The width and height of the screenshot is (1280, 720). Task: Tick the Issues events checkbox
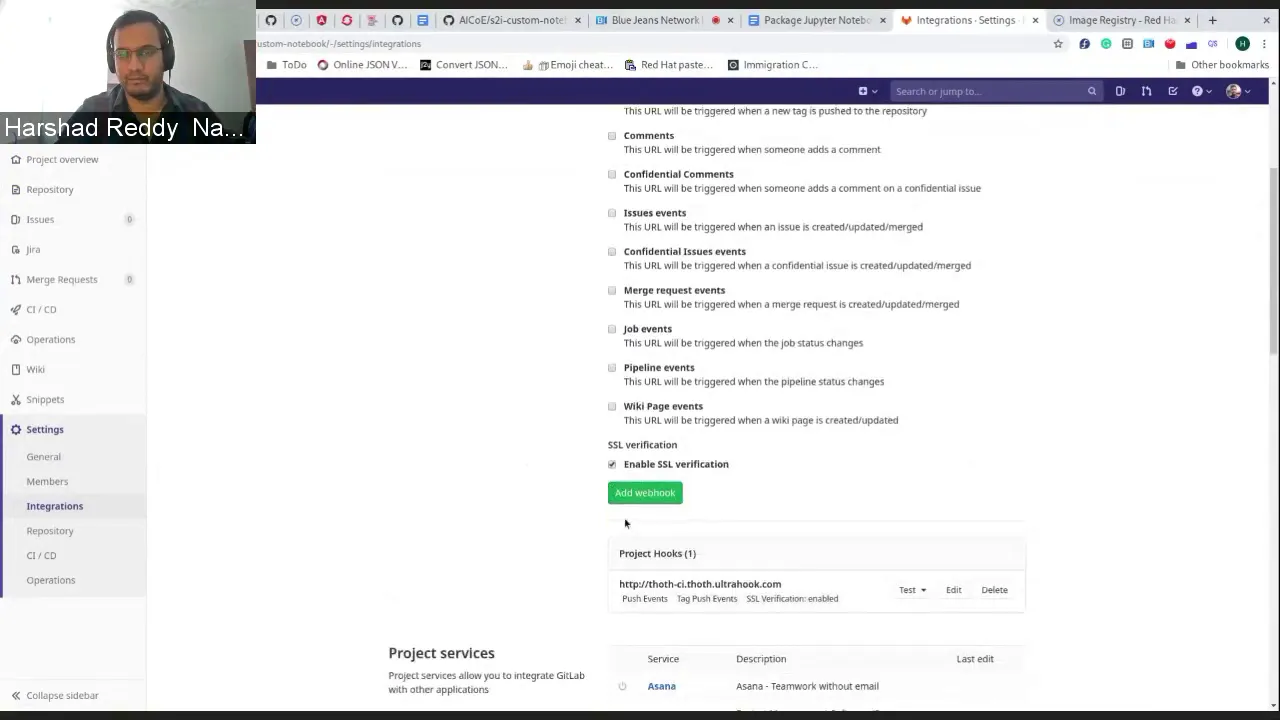612,213
